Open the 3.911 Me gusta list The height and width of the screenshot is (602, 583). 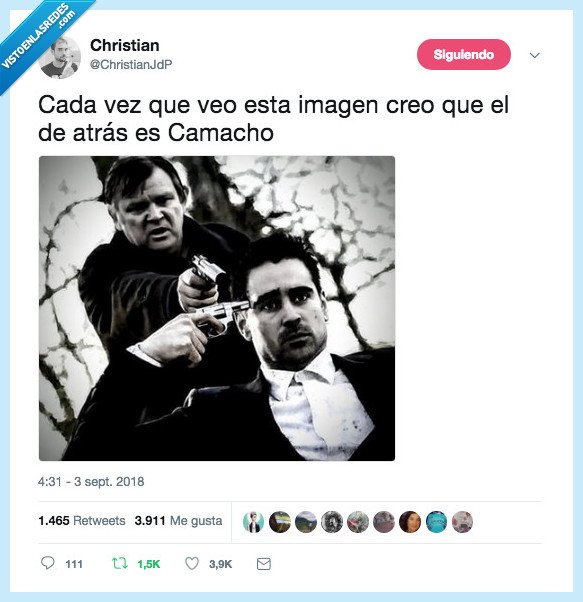[178, 521]
